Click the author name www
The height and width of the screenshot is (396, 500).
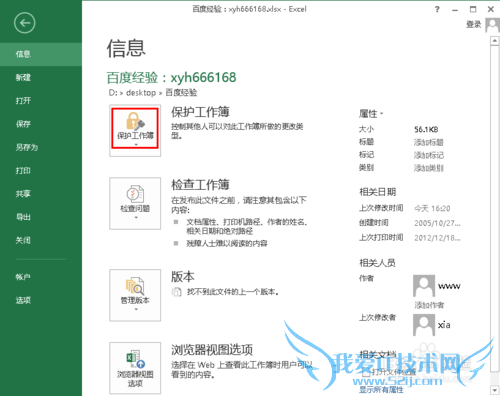[449, 286]
